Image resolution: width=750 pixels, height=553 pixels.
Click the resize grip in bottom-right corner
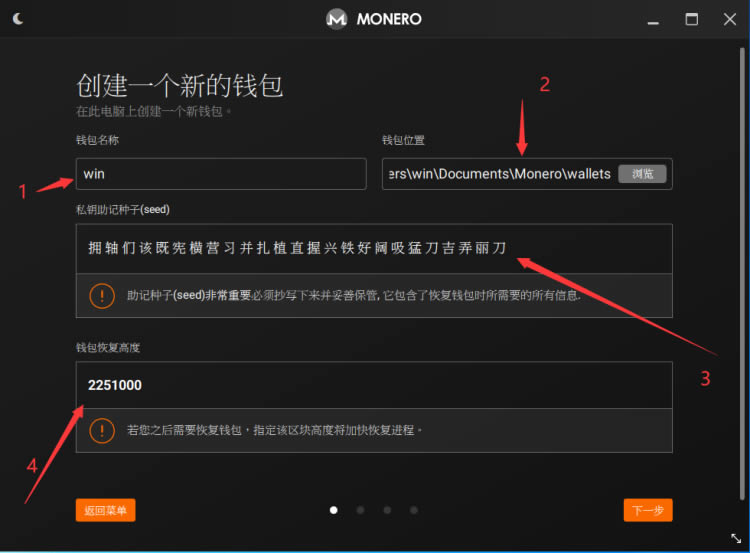736,538
